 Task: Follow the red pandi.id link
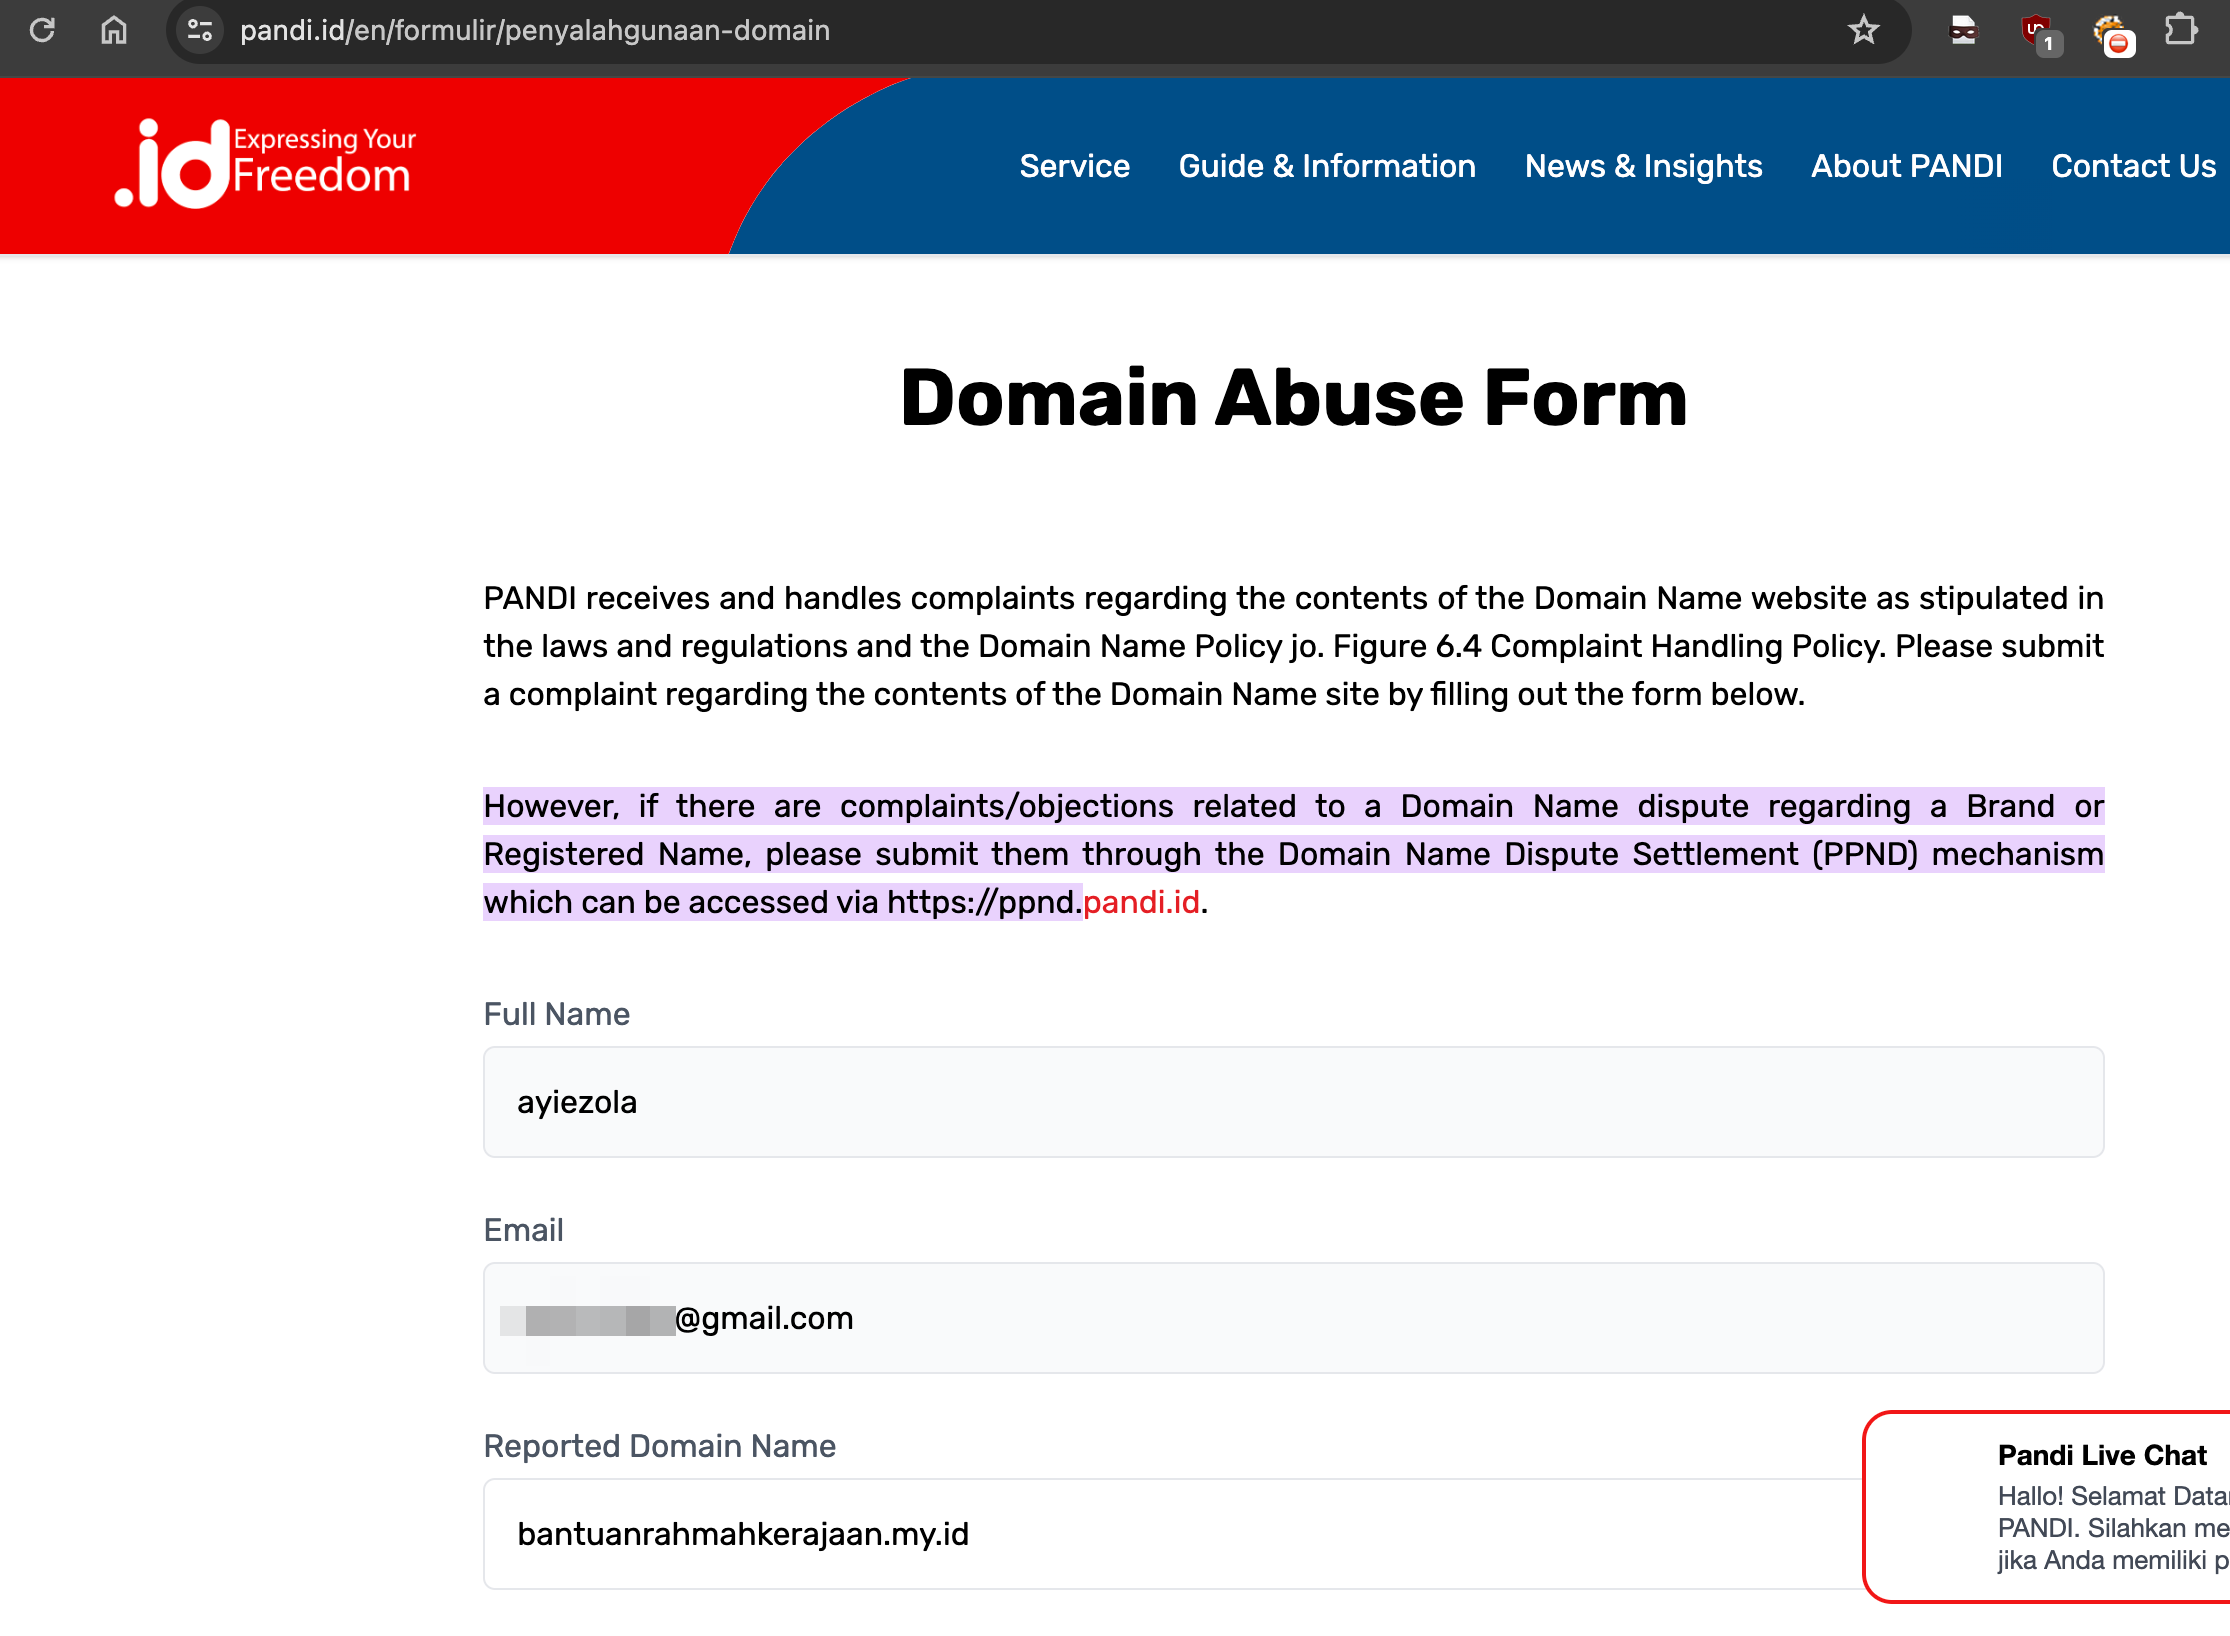pos(1141,902)
